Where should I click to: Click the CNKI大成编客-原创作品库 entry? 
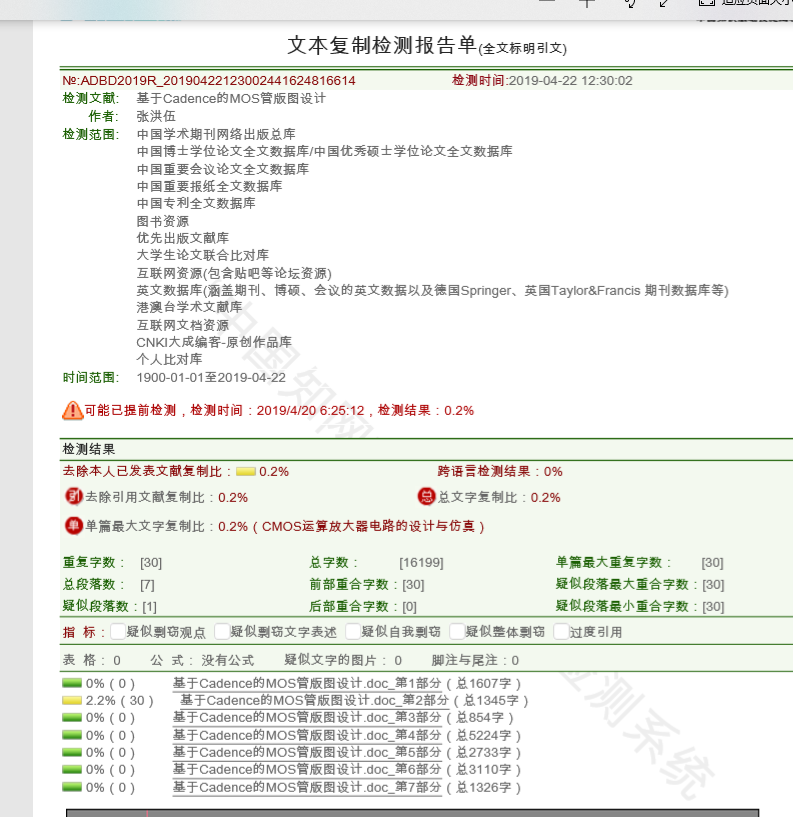[214, 342]
